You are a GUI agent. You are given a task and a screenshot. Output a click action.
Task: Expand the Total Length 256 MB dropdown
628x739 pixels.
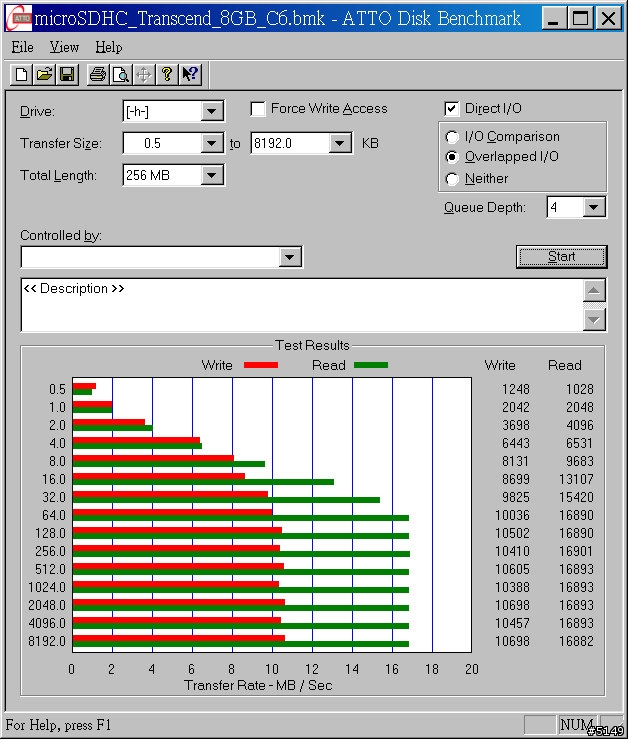(211, 175)
